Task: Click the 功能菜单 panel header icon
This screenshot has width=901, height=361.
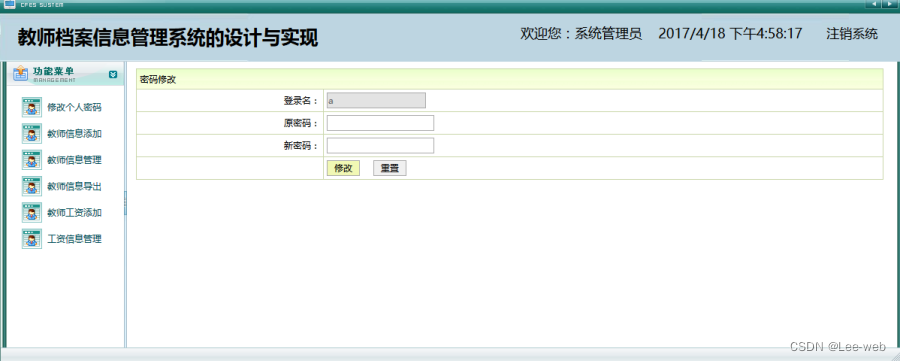Action: point(20,73)
